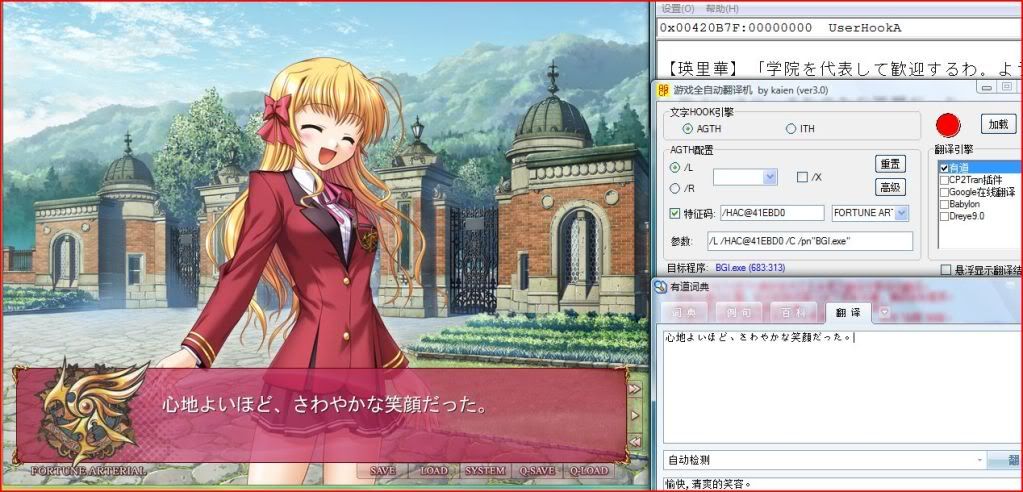Select the /R radio option
The width and height of the screenshot is (1023, 492).
[675, 189]
